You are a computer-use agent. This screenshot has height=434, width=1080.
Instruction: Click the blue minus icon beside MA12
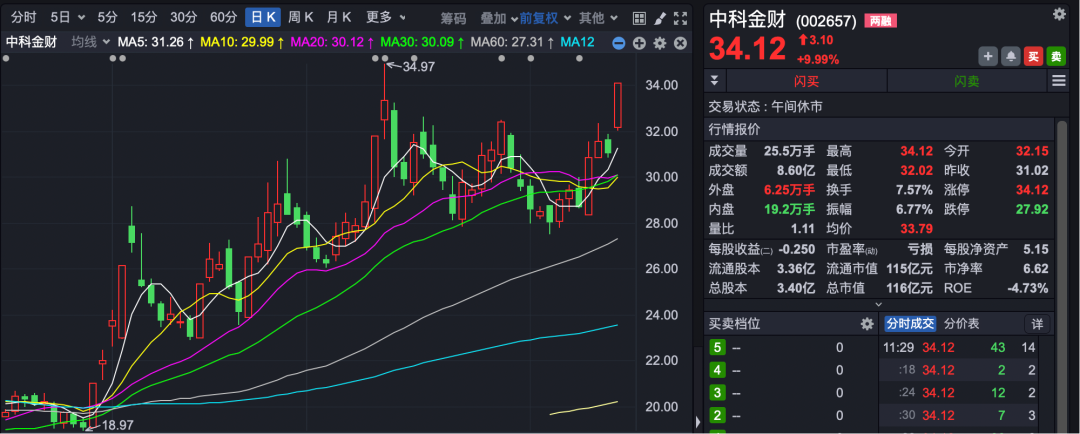pyautogui.click(x=618, y=42)
